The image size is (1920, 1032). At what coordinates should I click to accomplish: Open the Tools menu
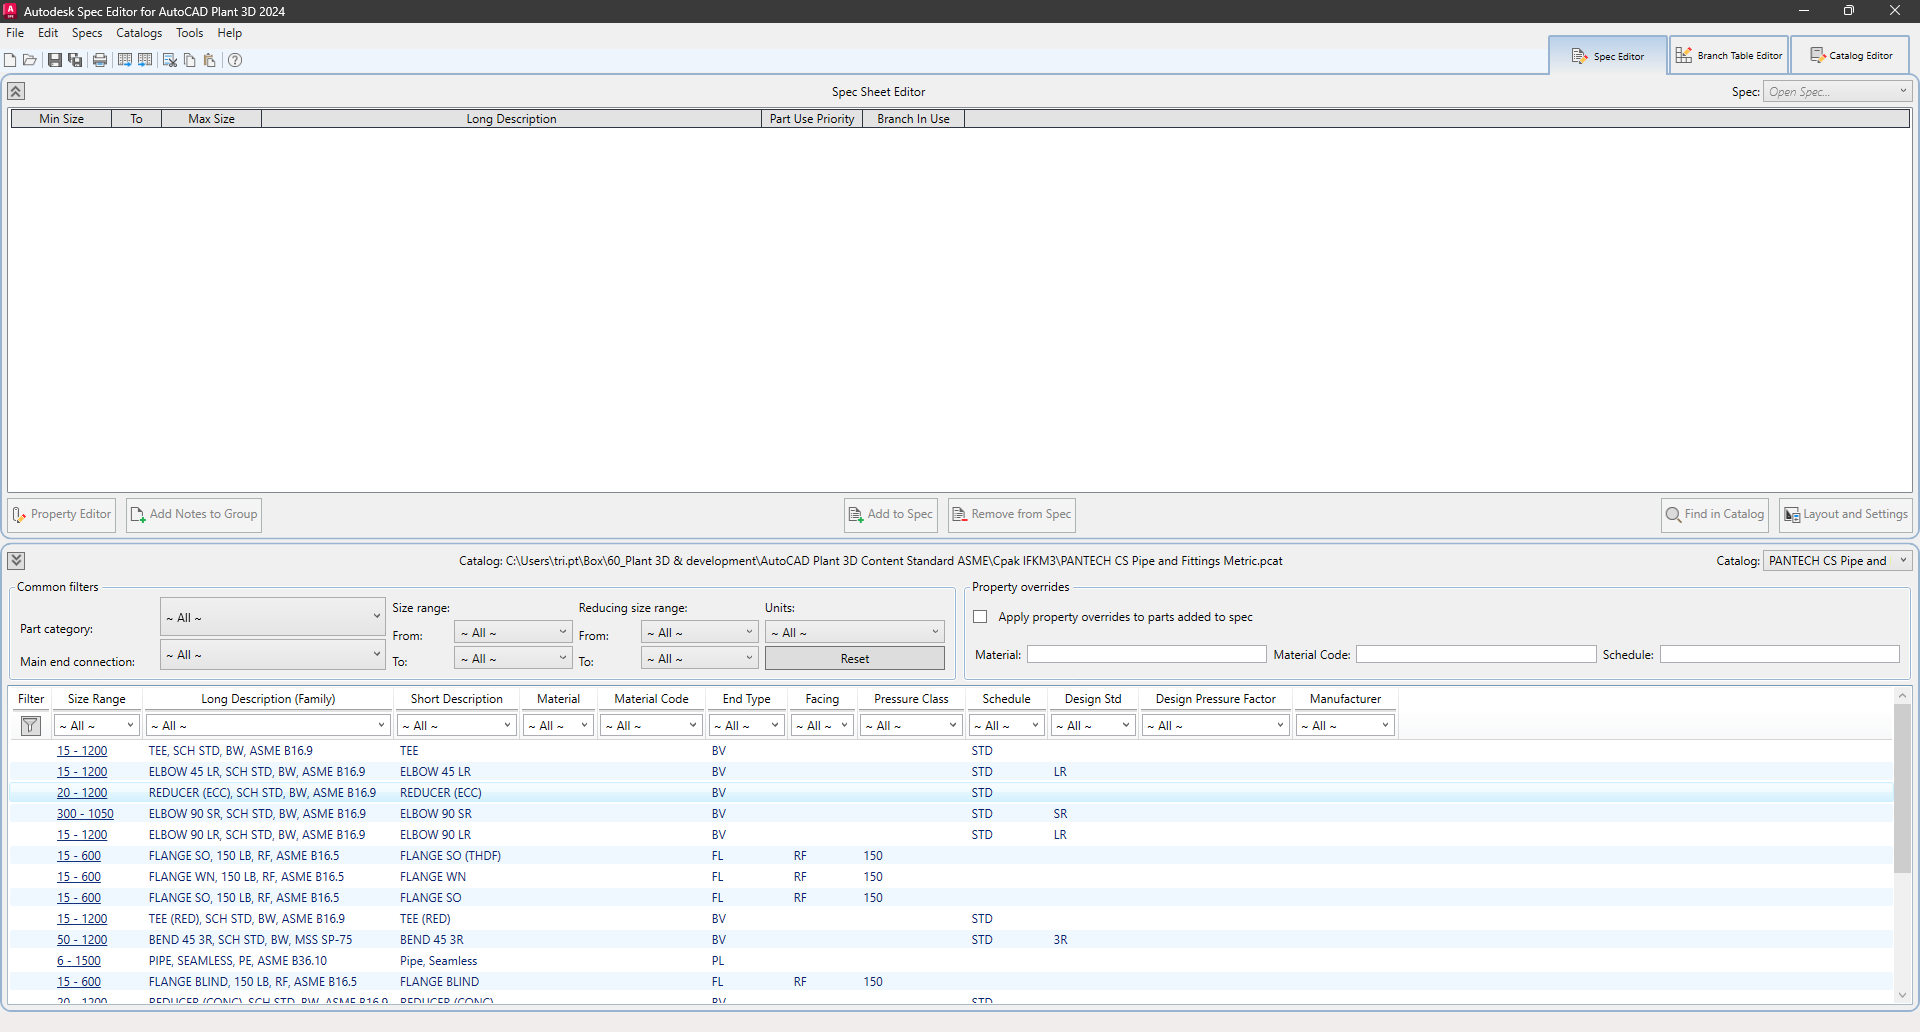(x=190, y=33)
